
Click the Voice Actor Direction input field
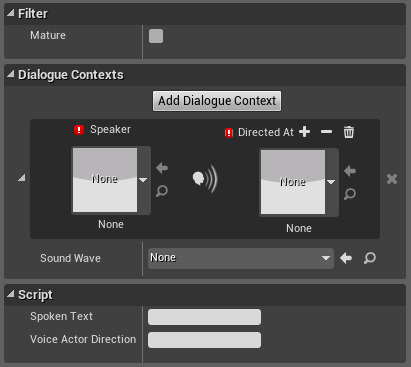204,340
